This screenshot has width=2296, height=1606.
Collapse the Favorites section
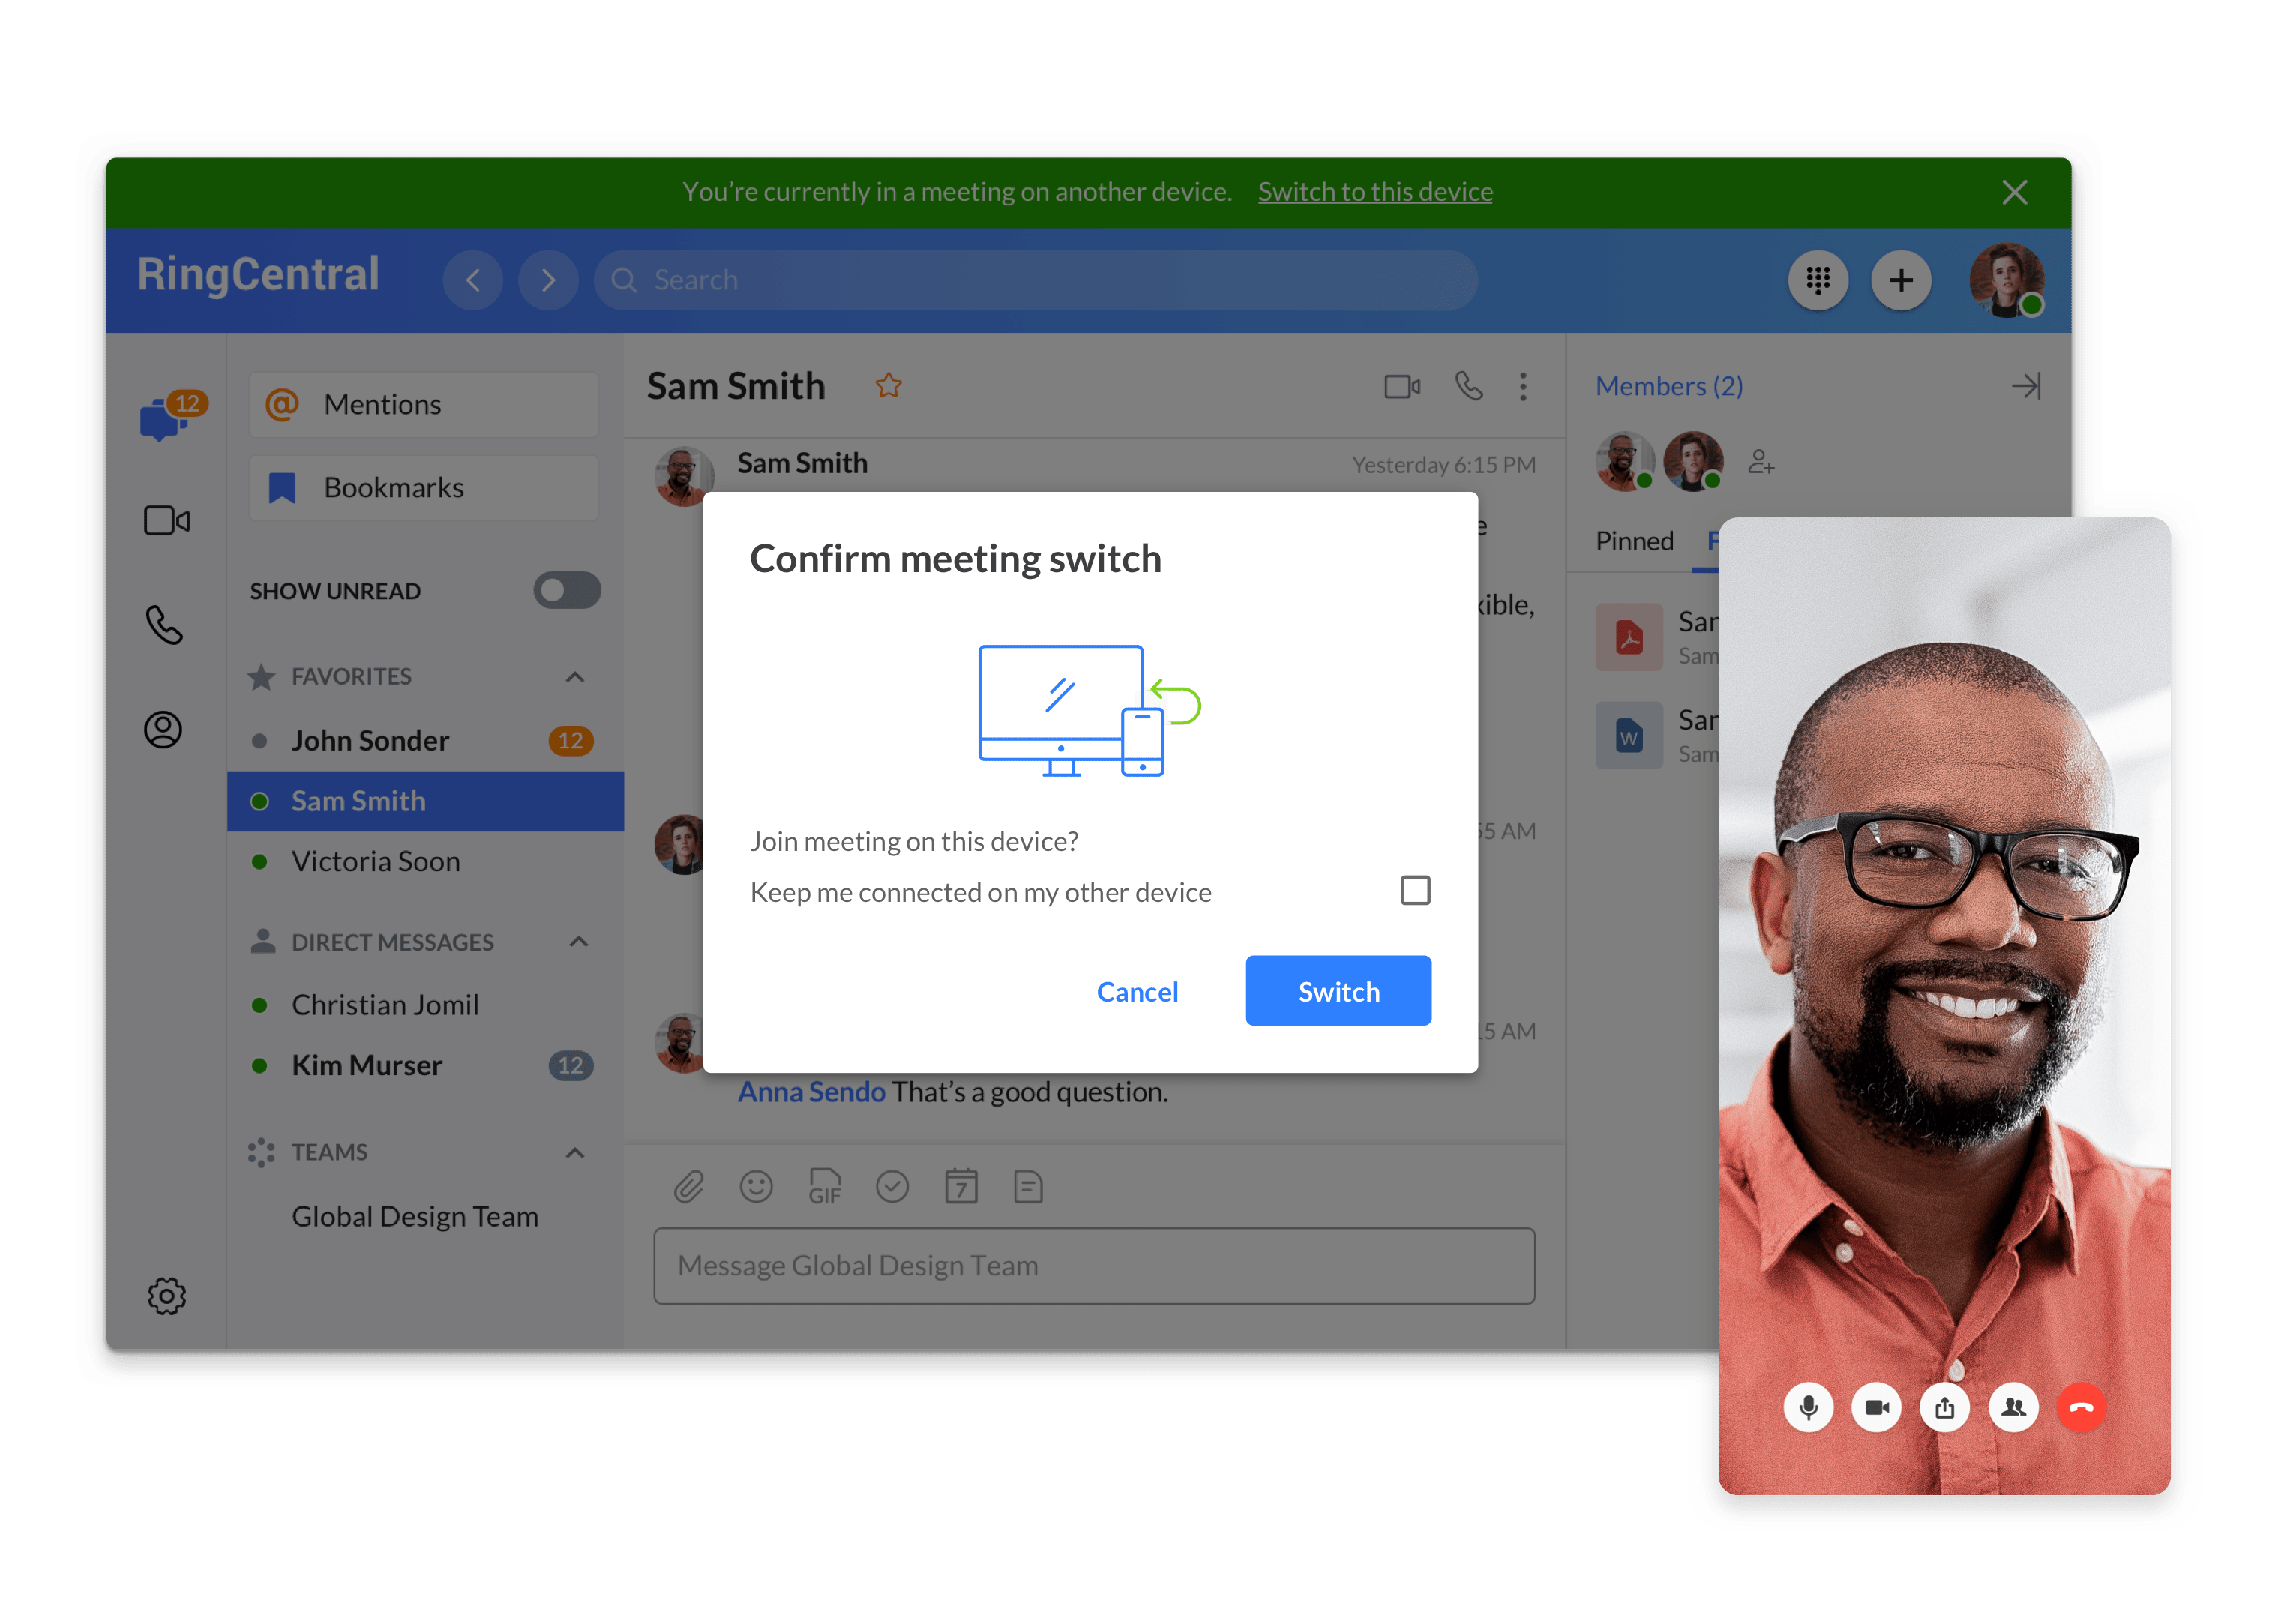click(575, 677)
